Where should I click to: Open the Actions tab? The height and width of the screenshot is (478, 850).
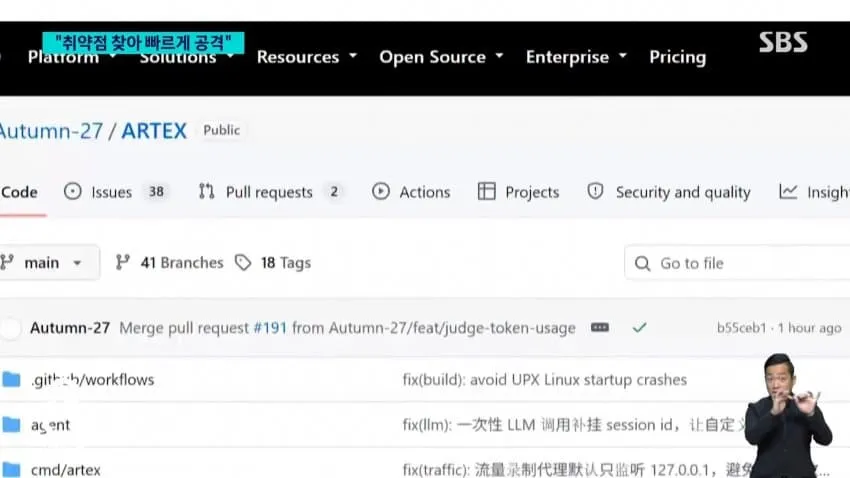click(411, 192)
